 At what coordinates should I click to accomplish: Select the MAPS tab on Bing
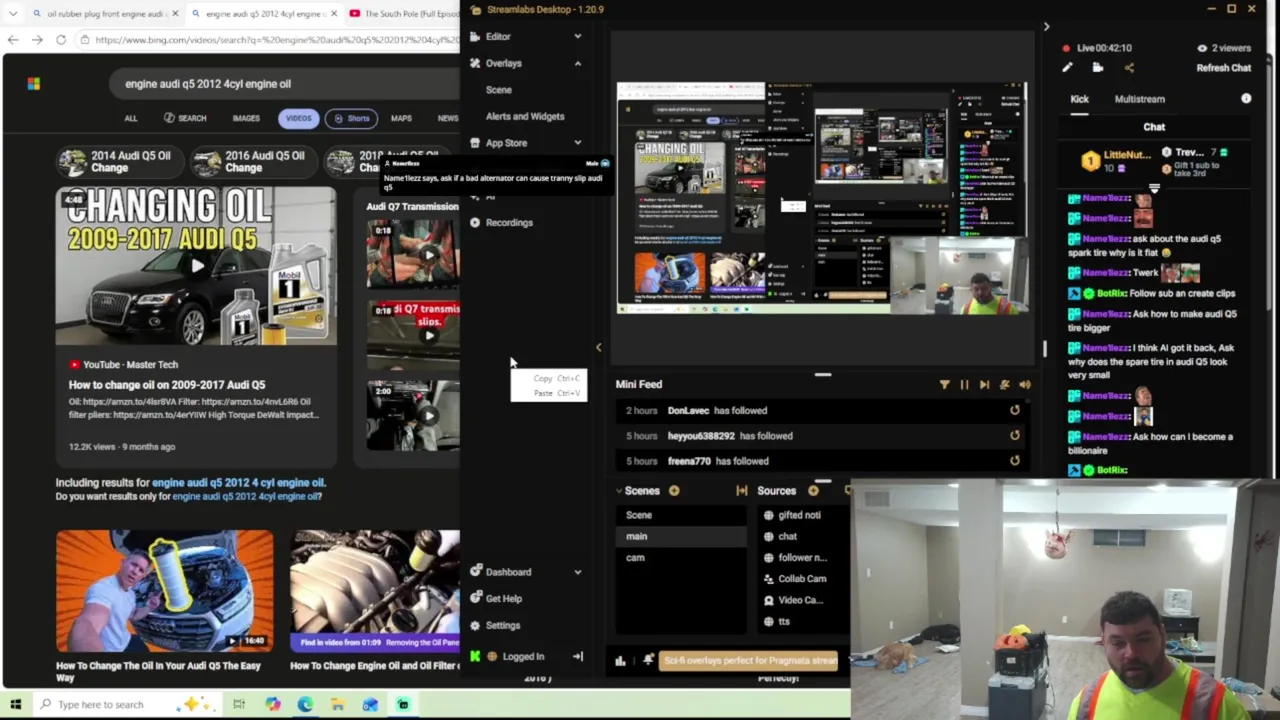[401, 118]
